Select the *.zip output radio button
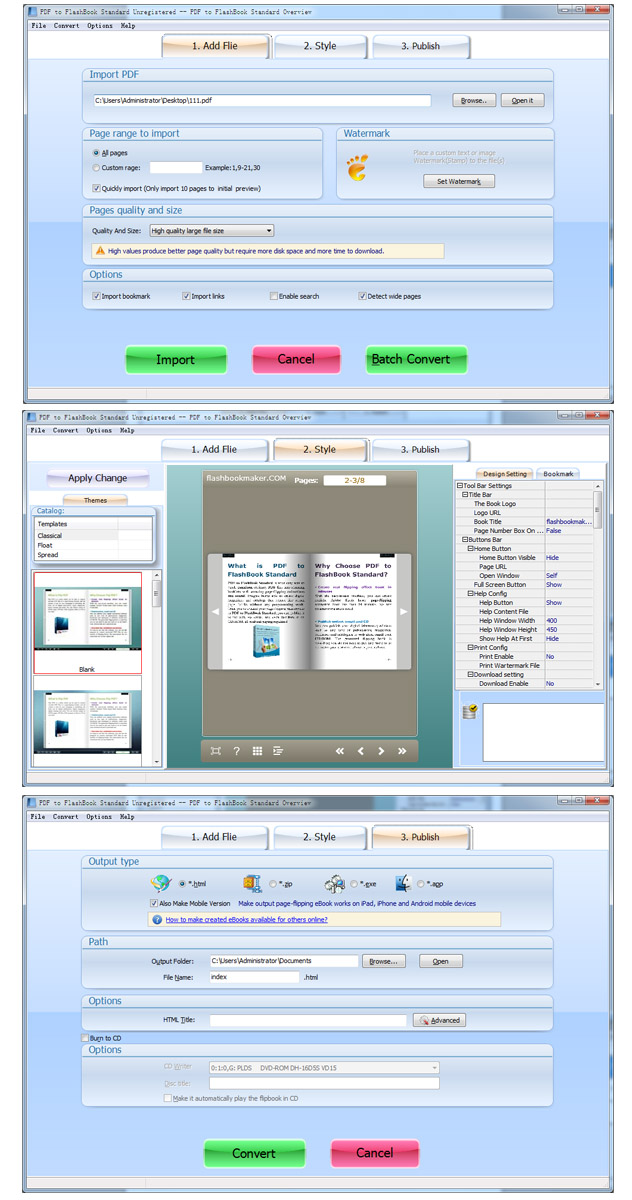The image size is (632, 1200). click(x=274, y=884)
